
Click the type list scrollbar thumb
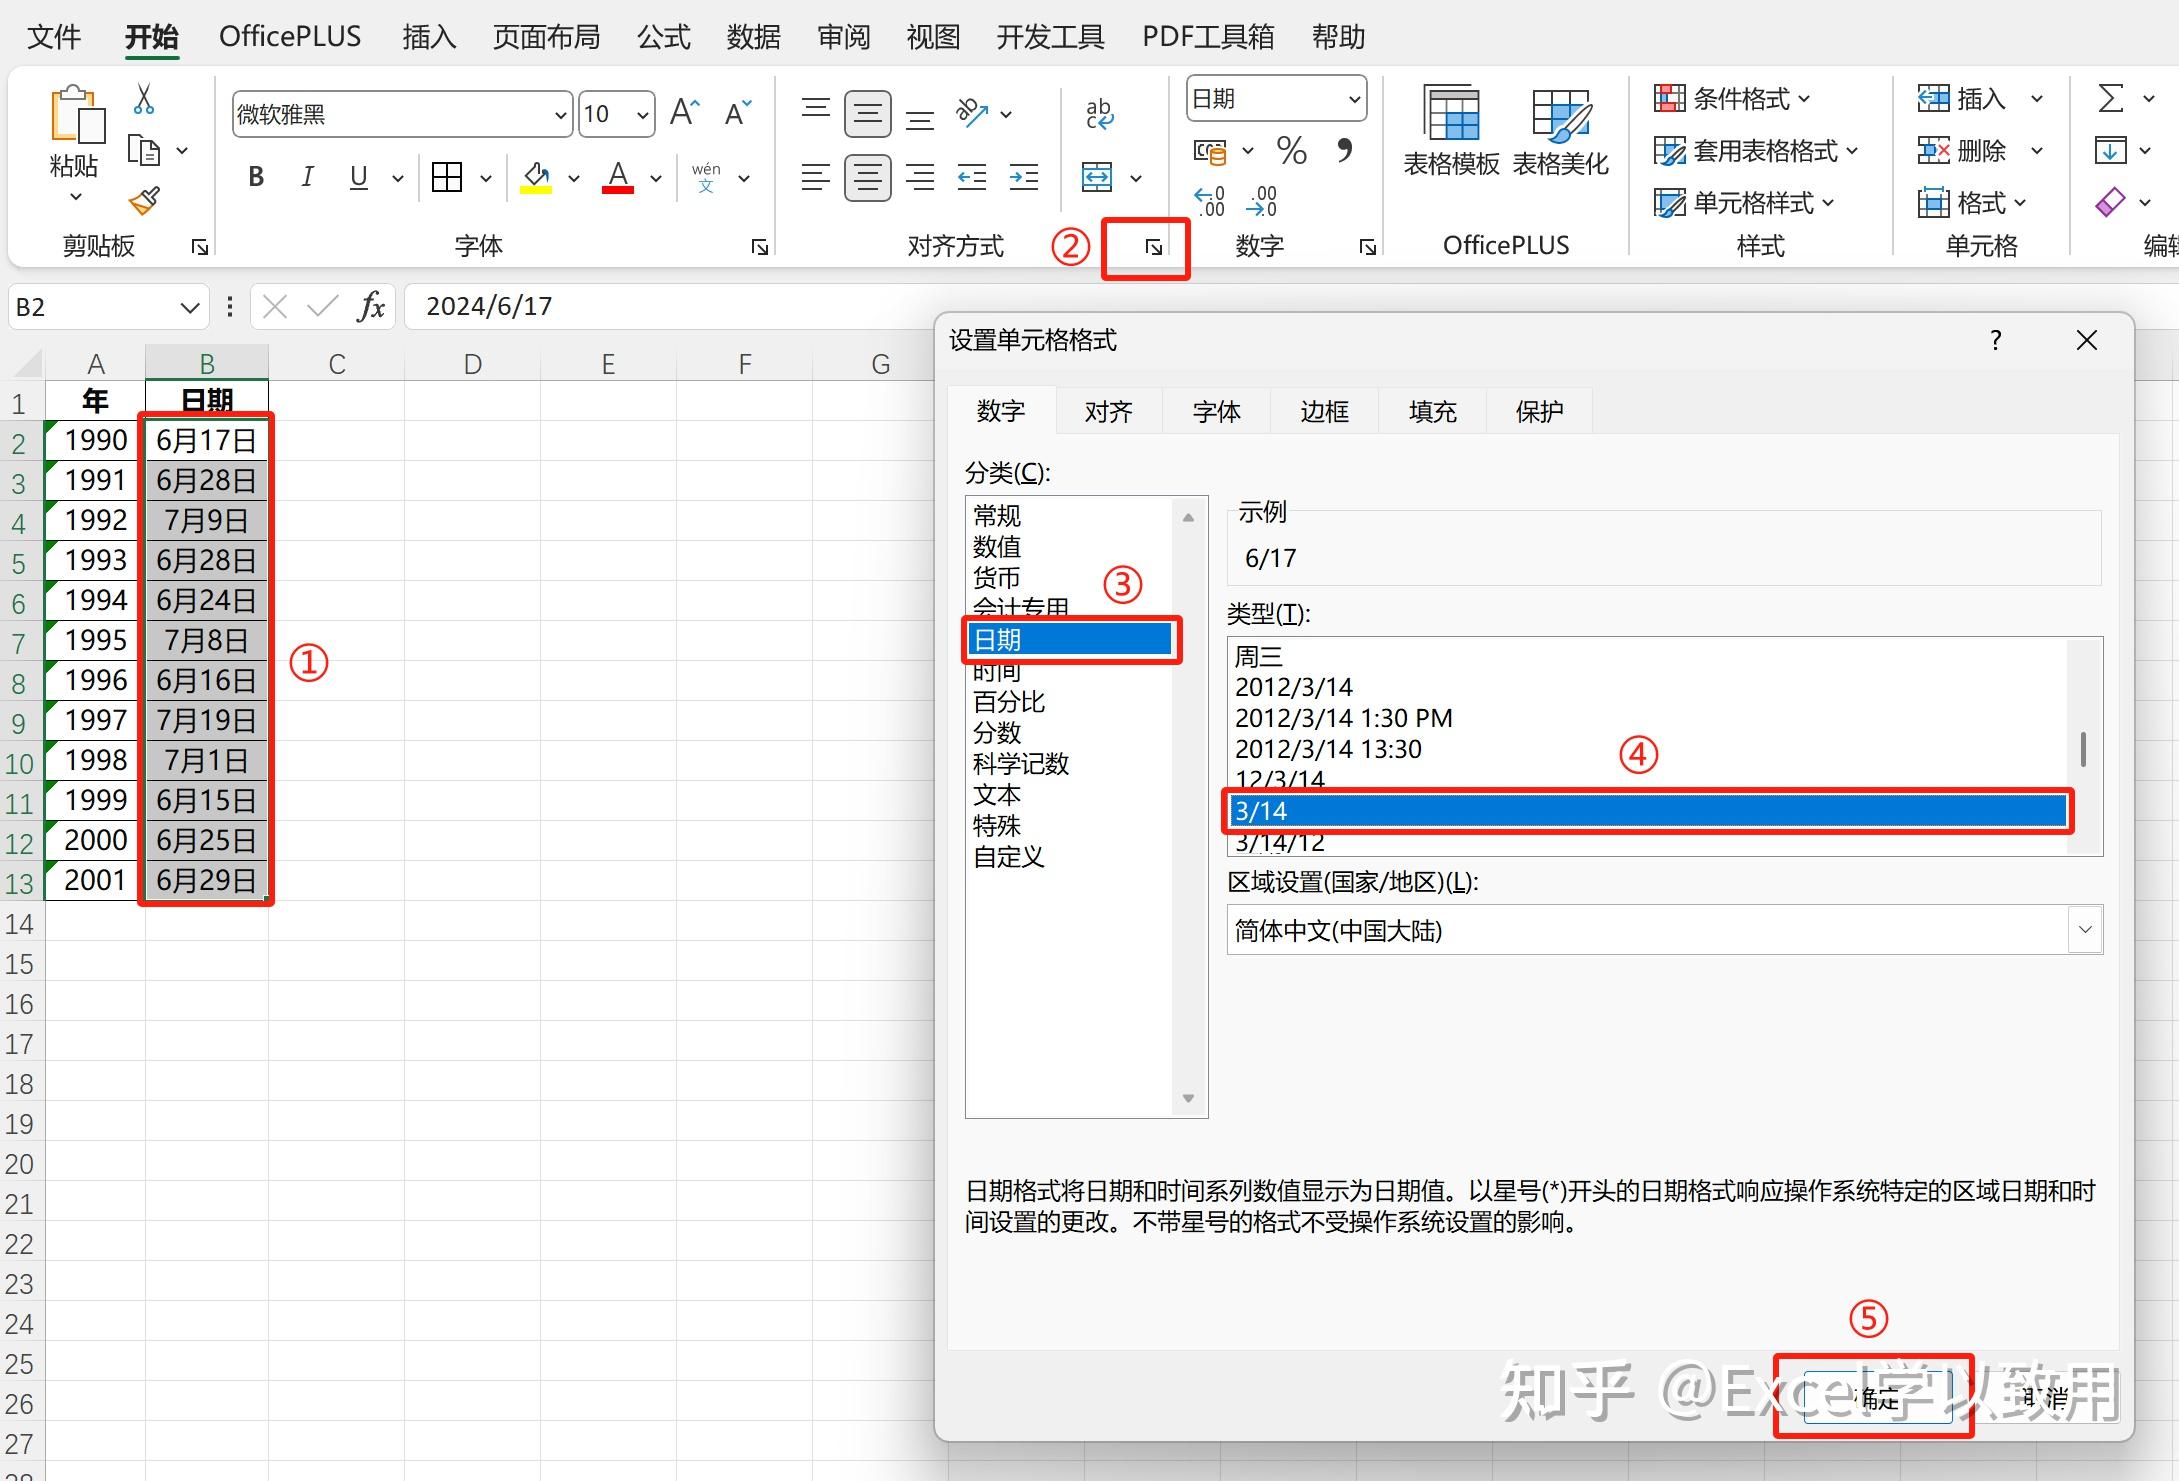(x=2084, y=749)
